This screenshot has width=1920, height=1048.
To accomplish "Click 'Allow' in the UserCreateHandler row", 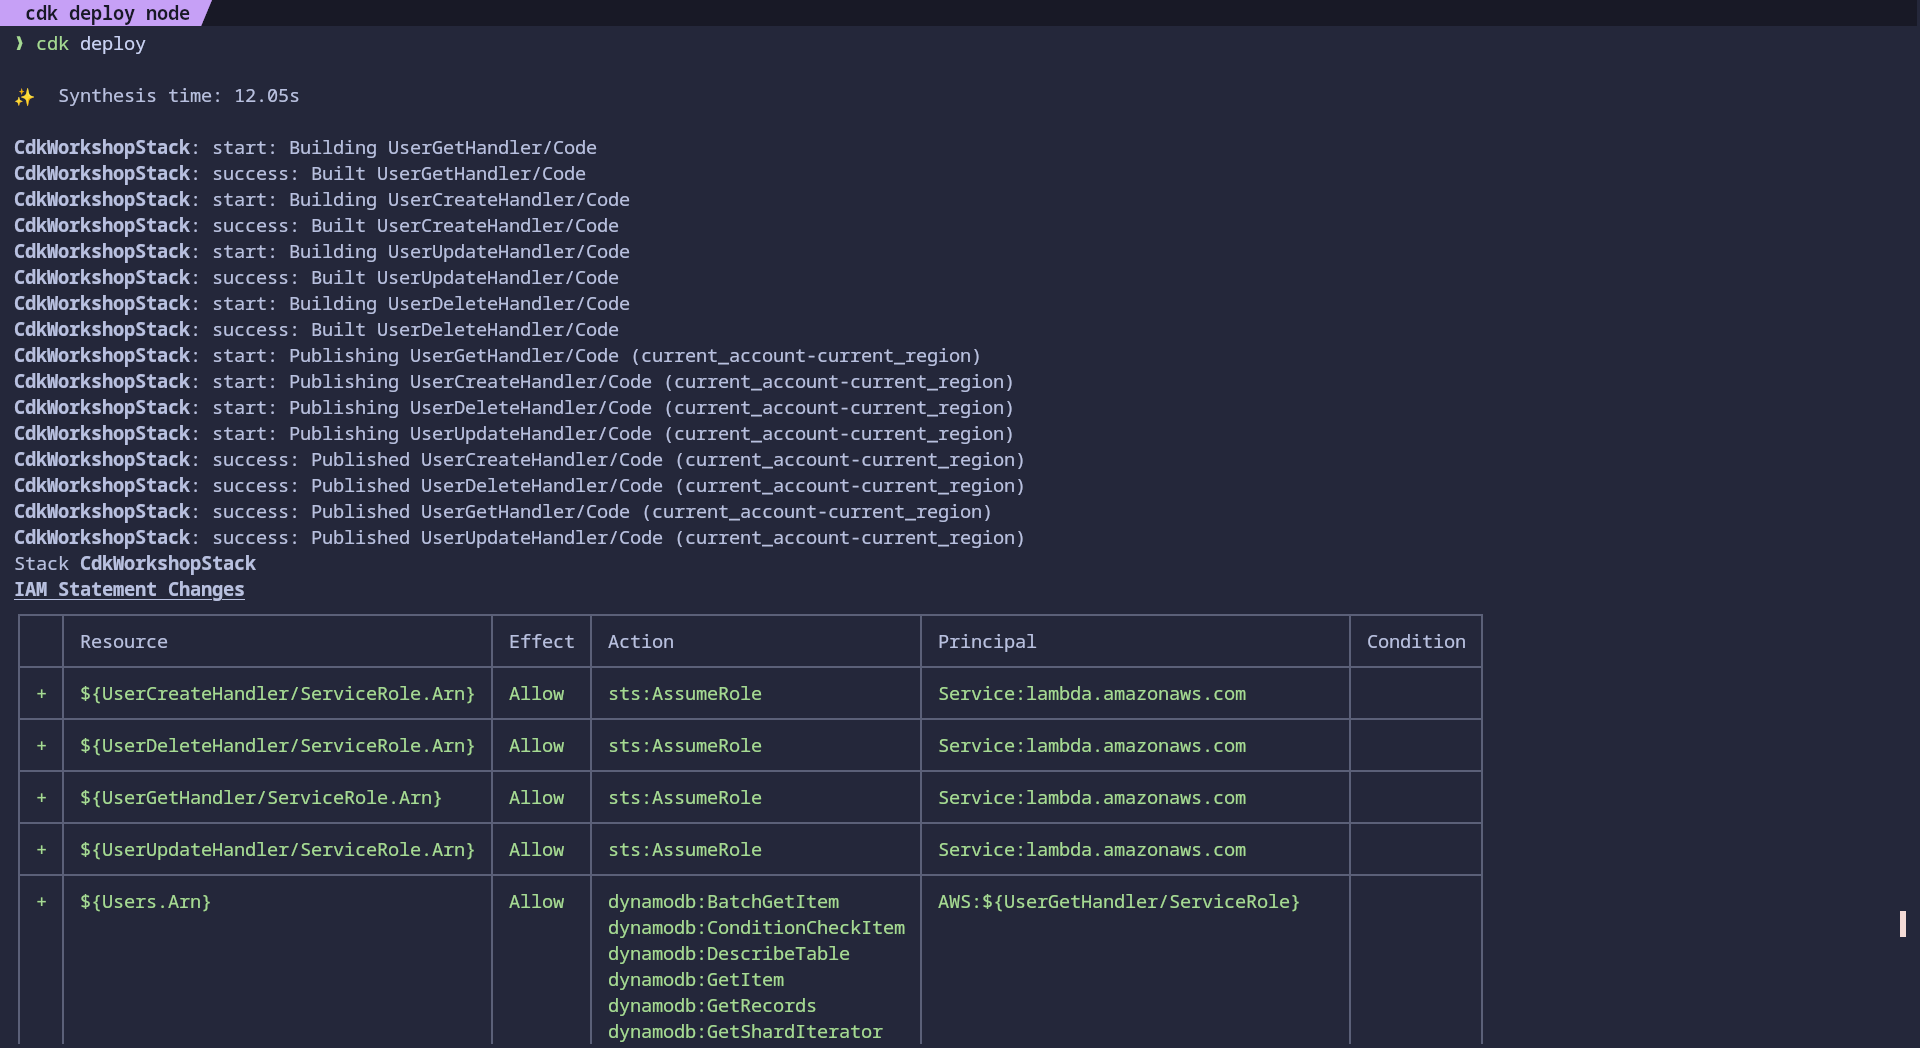I will pyautogui.click(x=537, y=694).
